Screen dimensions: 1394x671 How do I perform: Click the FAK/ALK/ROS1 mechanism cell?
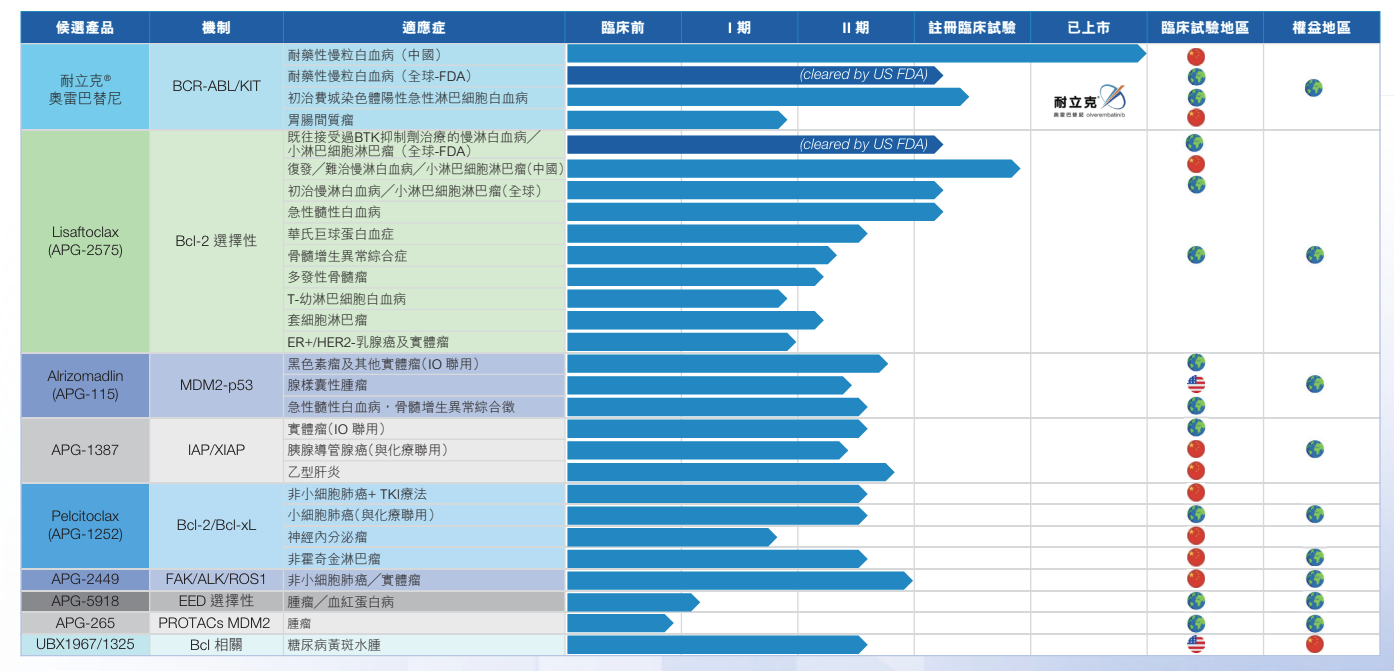(216, 579)
